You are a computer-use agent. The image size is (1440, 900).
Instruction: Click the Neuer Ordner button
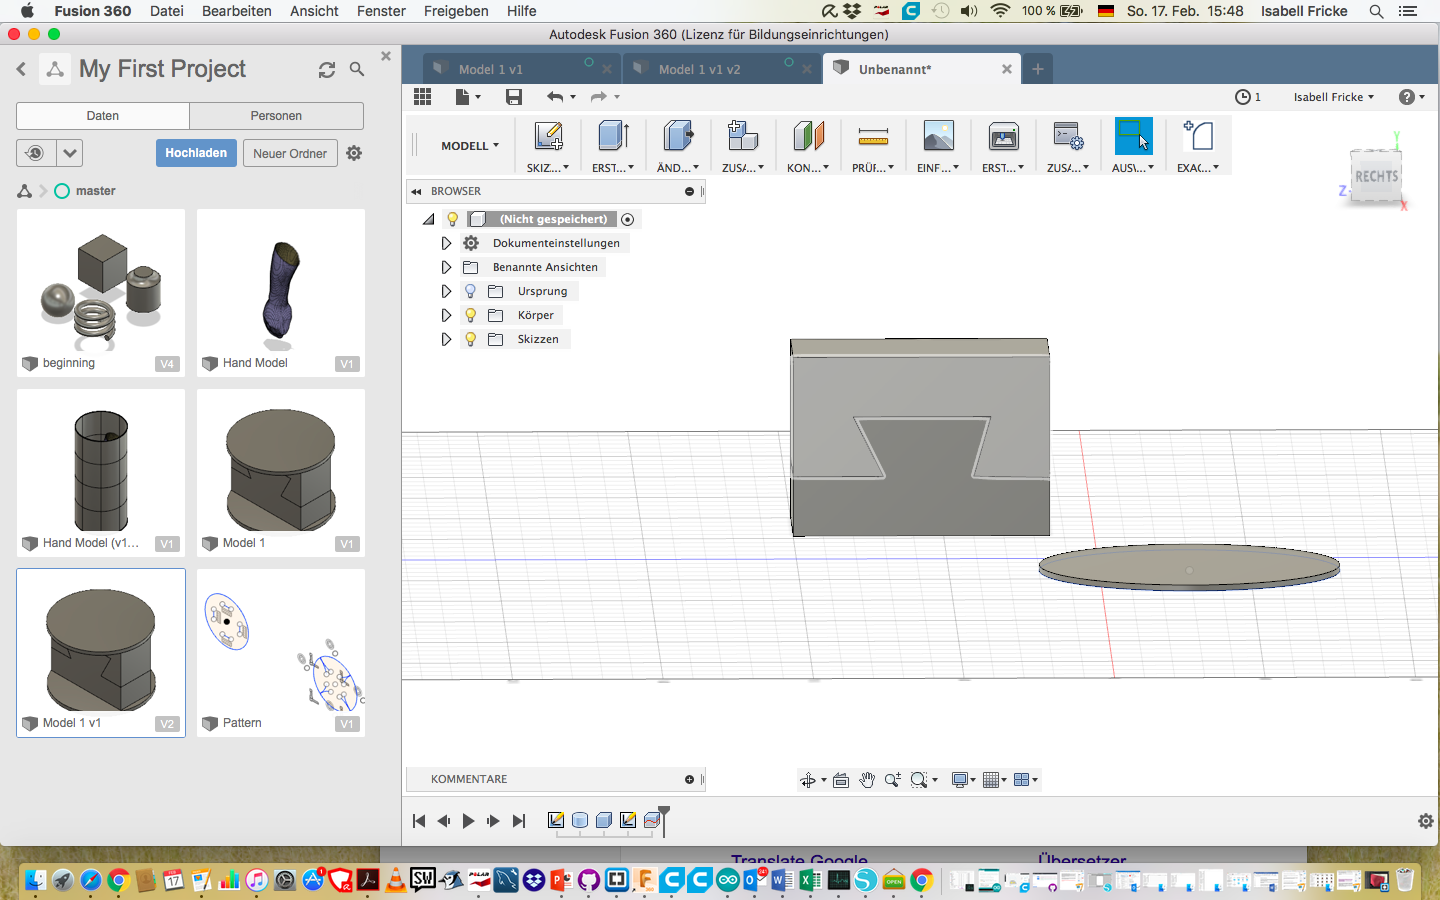click(290, 153)
